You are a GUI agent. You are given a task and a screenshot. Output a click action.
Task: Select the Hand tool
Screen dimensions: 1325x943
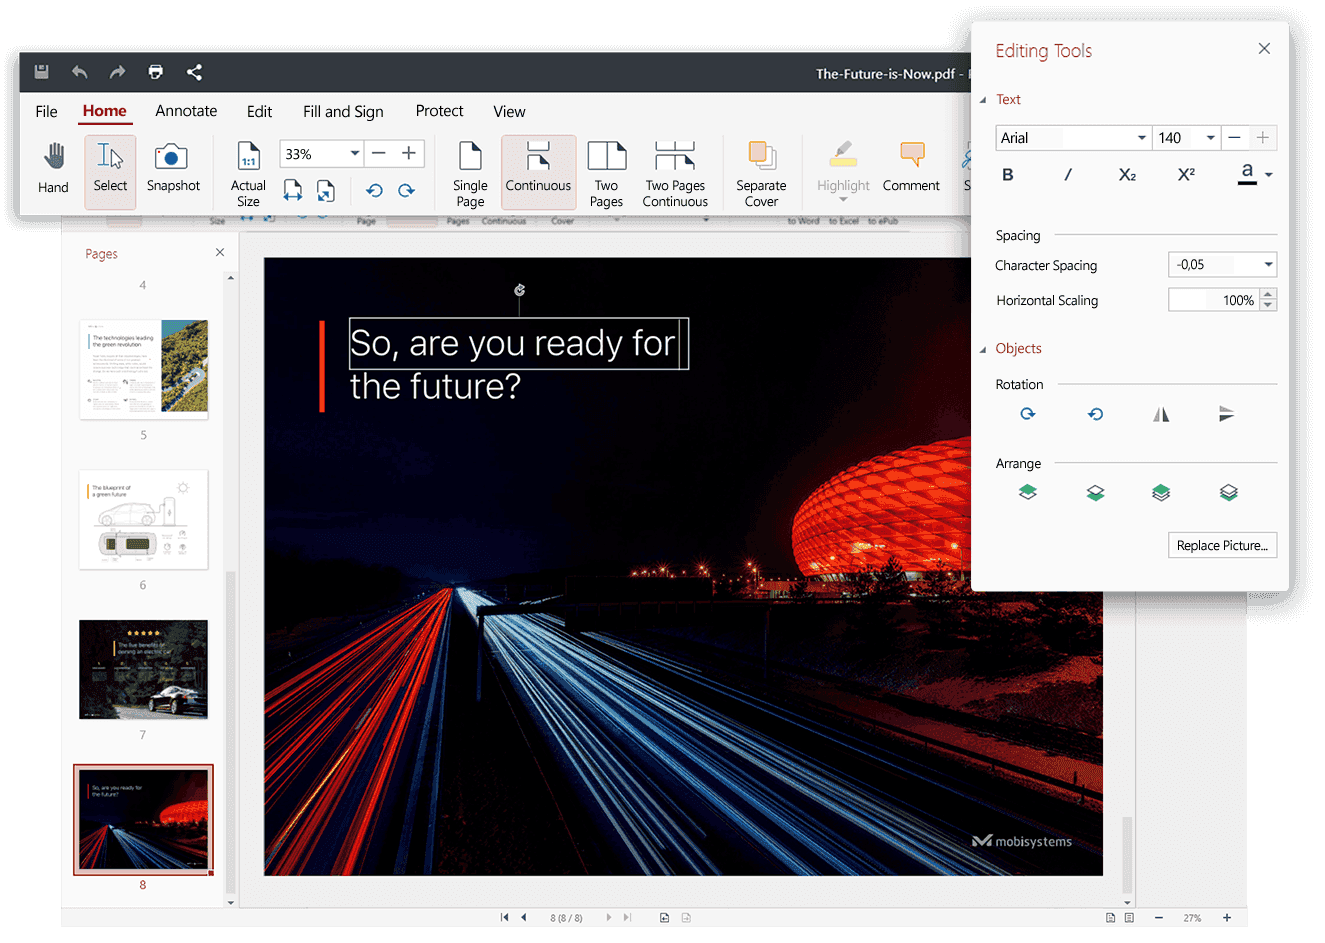click(x=53, y=168)
